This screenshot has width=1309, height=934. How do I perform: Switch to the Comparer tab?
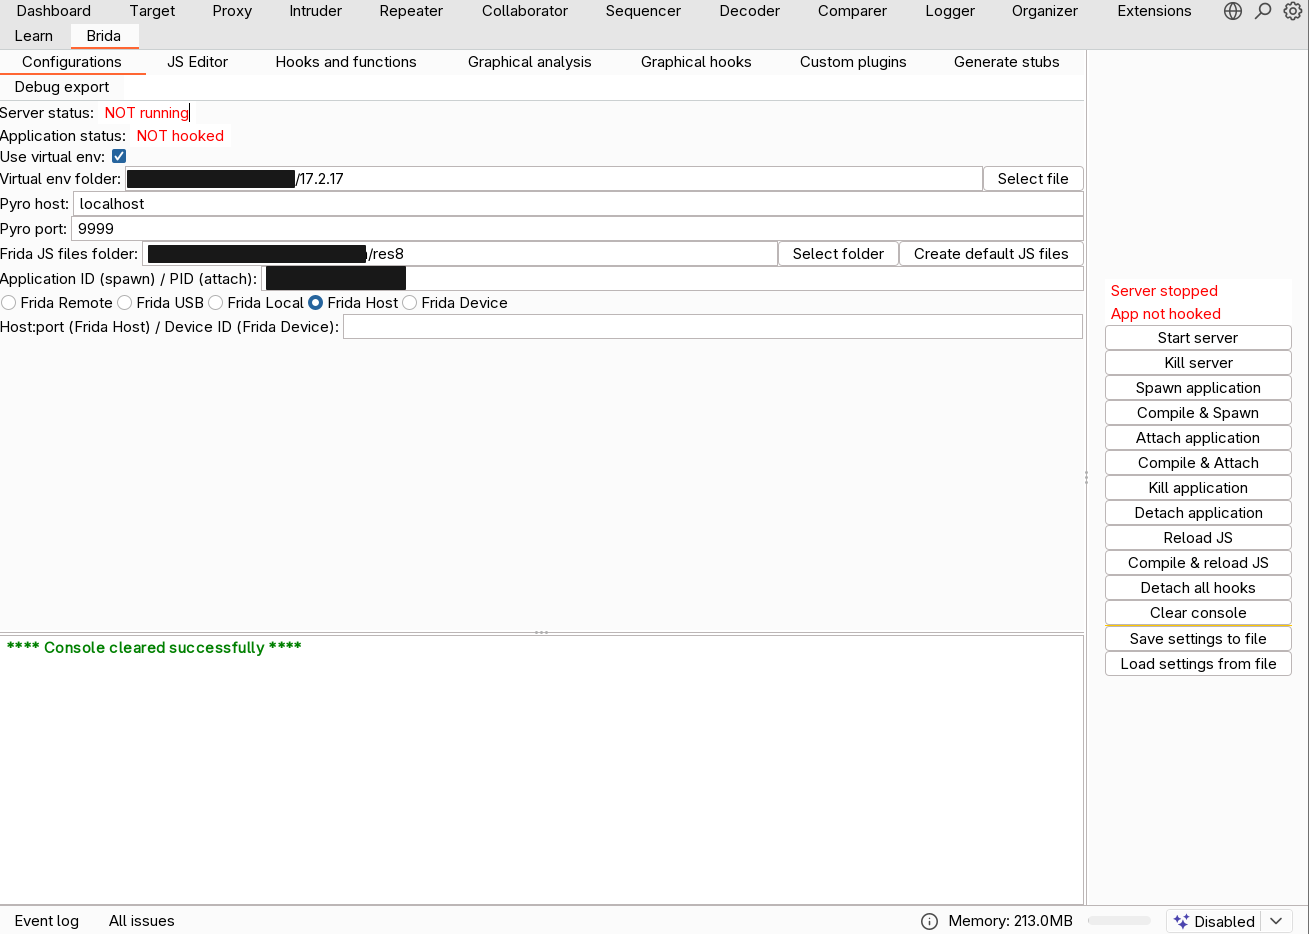pos(852,11)
